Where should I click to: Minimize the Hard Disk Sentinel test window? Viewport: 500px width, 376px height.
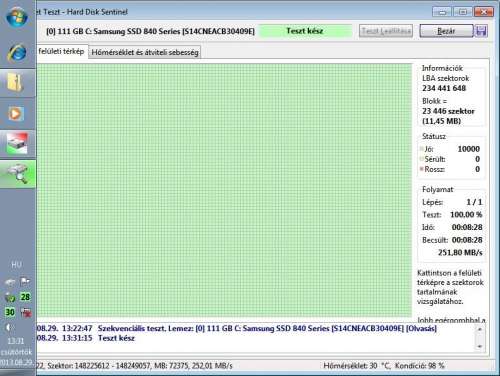pos(442,12)
